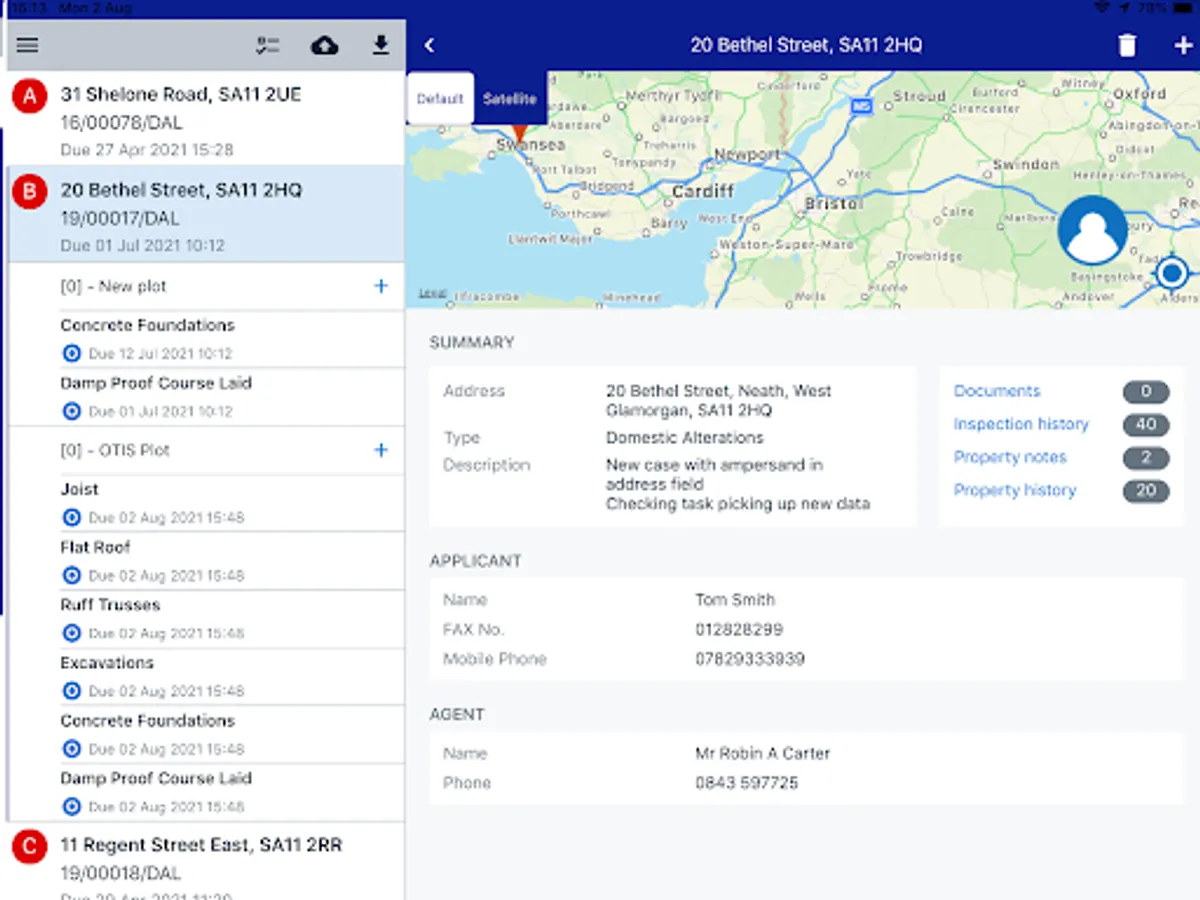The height and width of the screenshot is (900, 1200).
Task: Tap the header title 20 Bethel Street, SA11 2HQ
Action: pos(806,45)
